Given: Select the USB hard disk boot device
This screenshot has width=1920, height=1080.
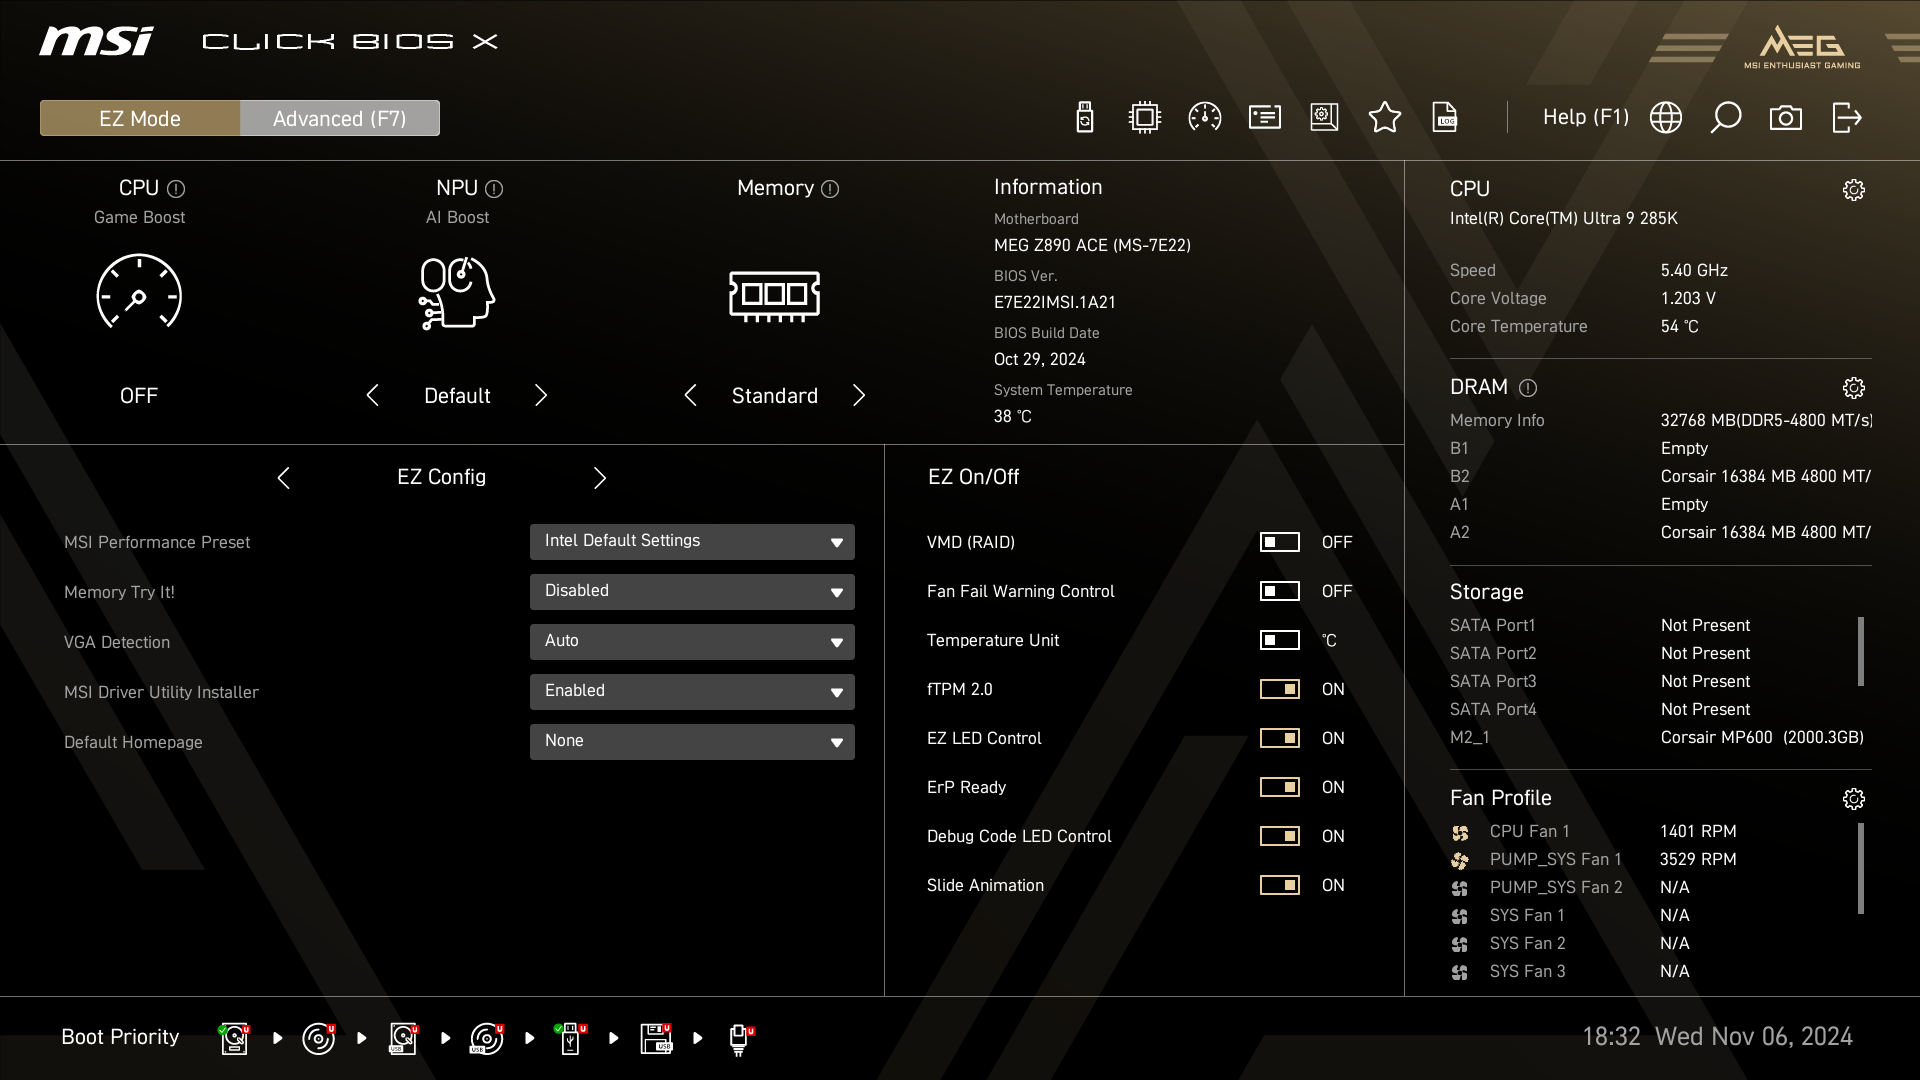Looking at the screenshot, I should pos(403,1038).
